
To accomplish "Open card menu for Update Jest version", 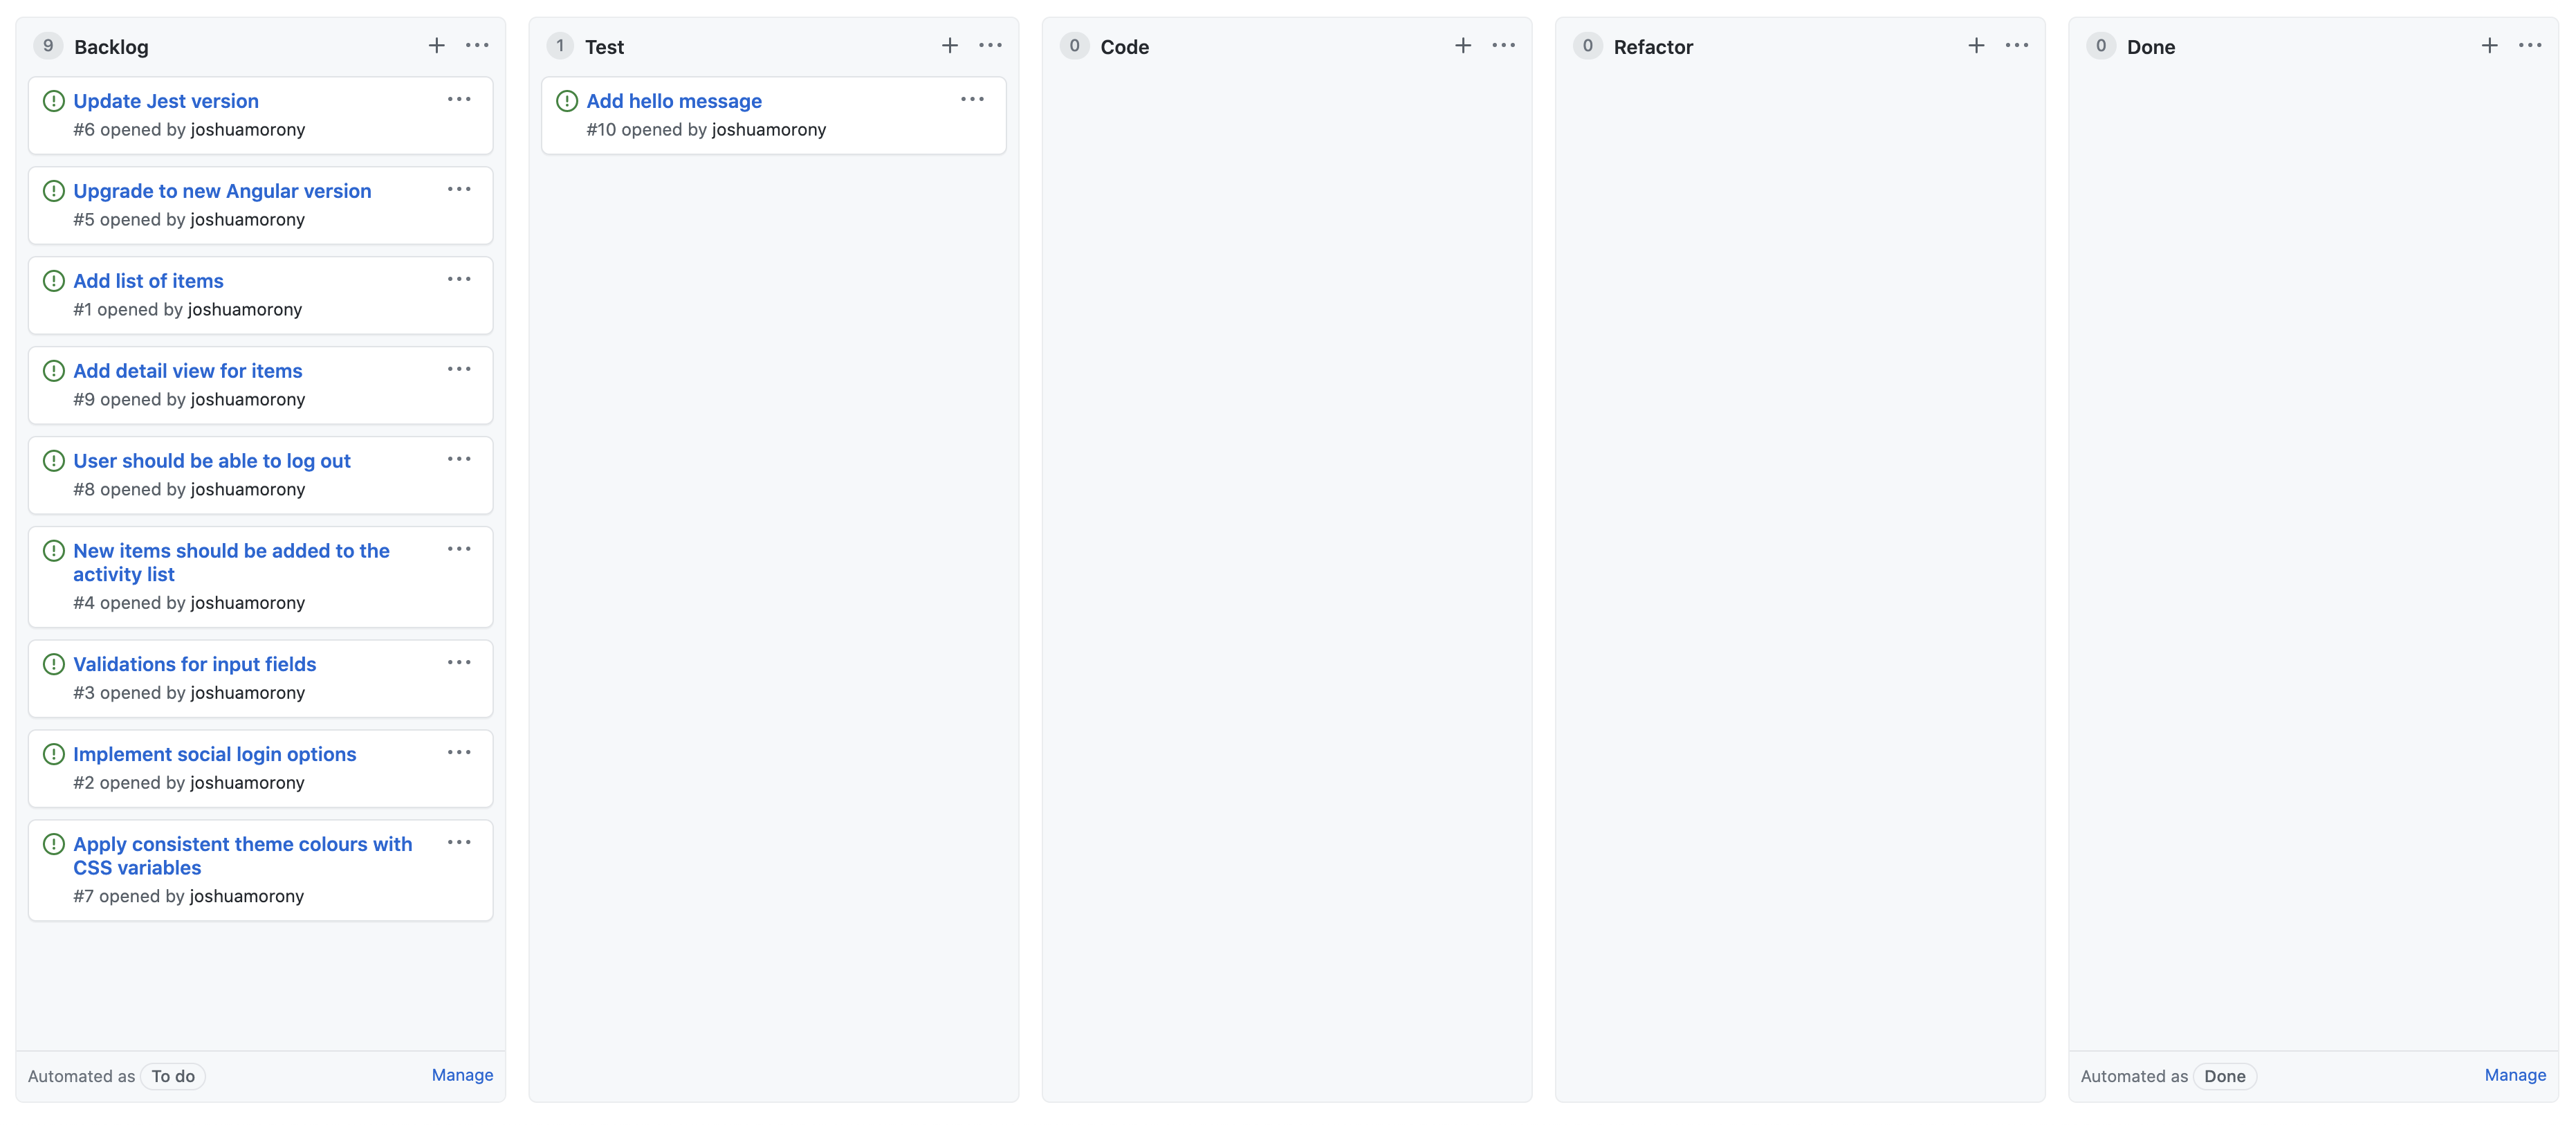I will (x=459, y=99).
